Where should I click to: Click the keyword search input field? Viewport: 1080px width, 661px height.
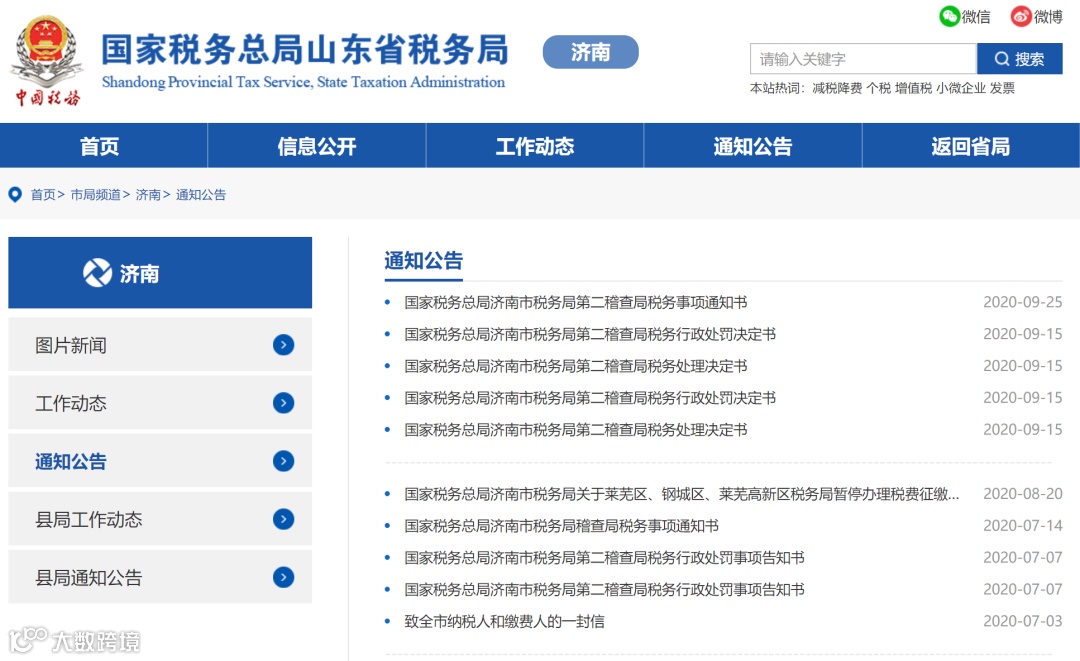pyautogui.click(x=863, y=59)
